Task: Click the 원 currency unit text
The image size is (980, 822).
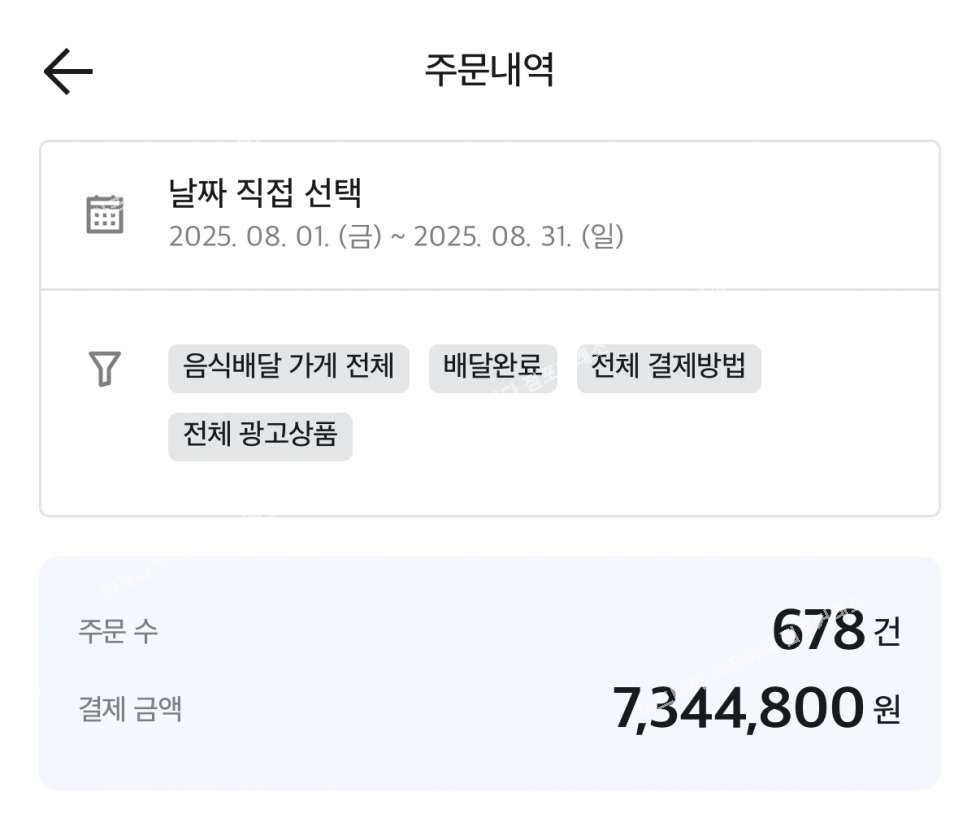Action: tap(887, 711)
